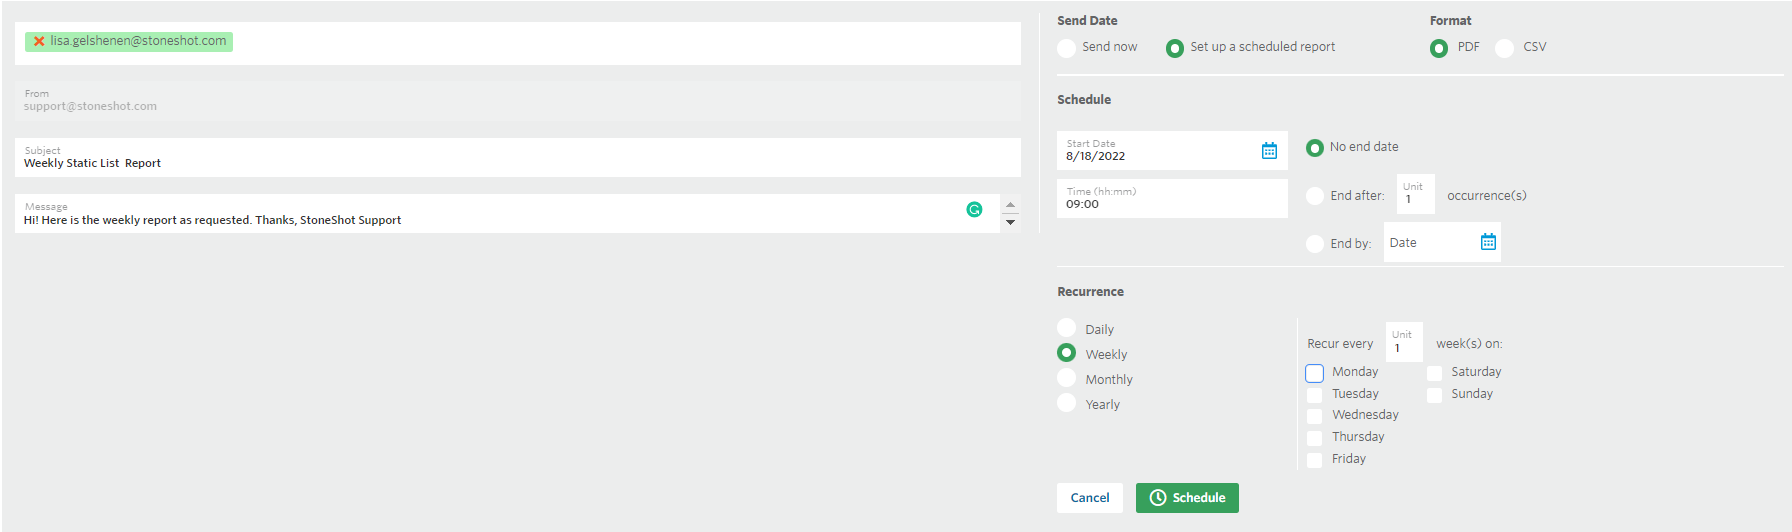Select the End by date radio button
Viewport: 1792px width, 532px height.
point(1315,244)
